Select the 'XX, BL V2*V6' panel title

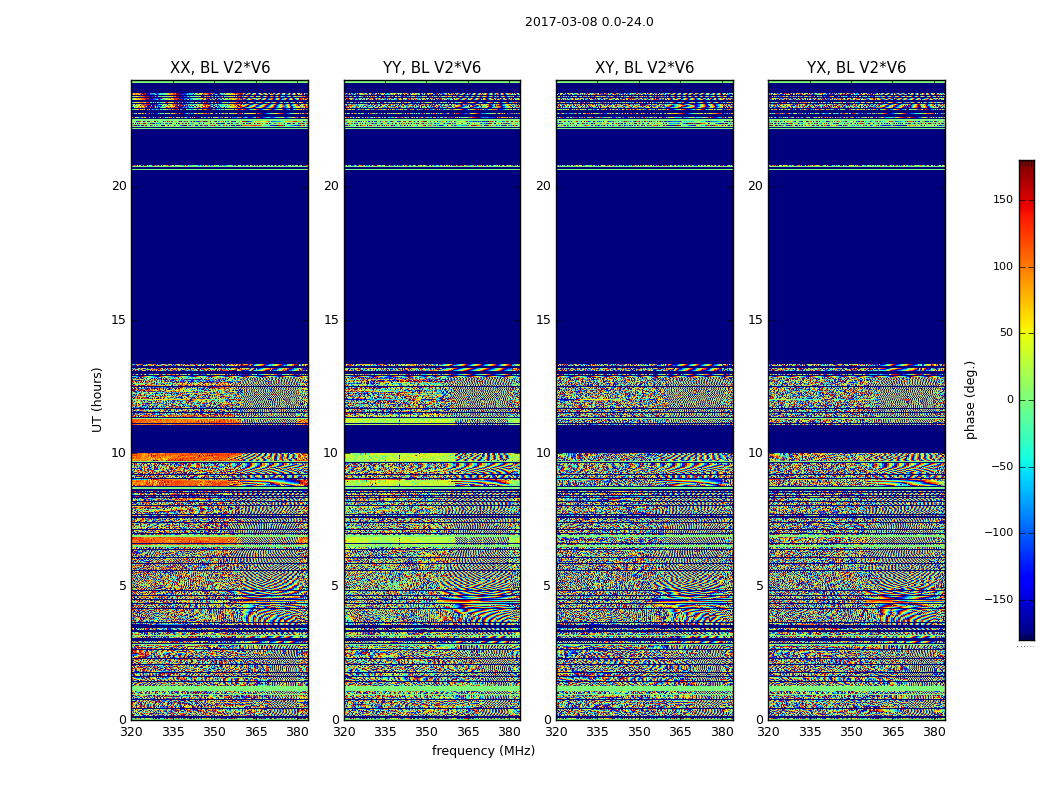pos(220,68)
